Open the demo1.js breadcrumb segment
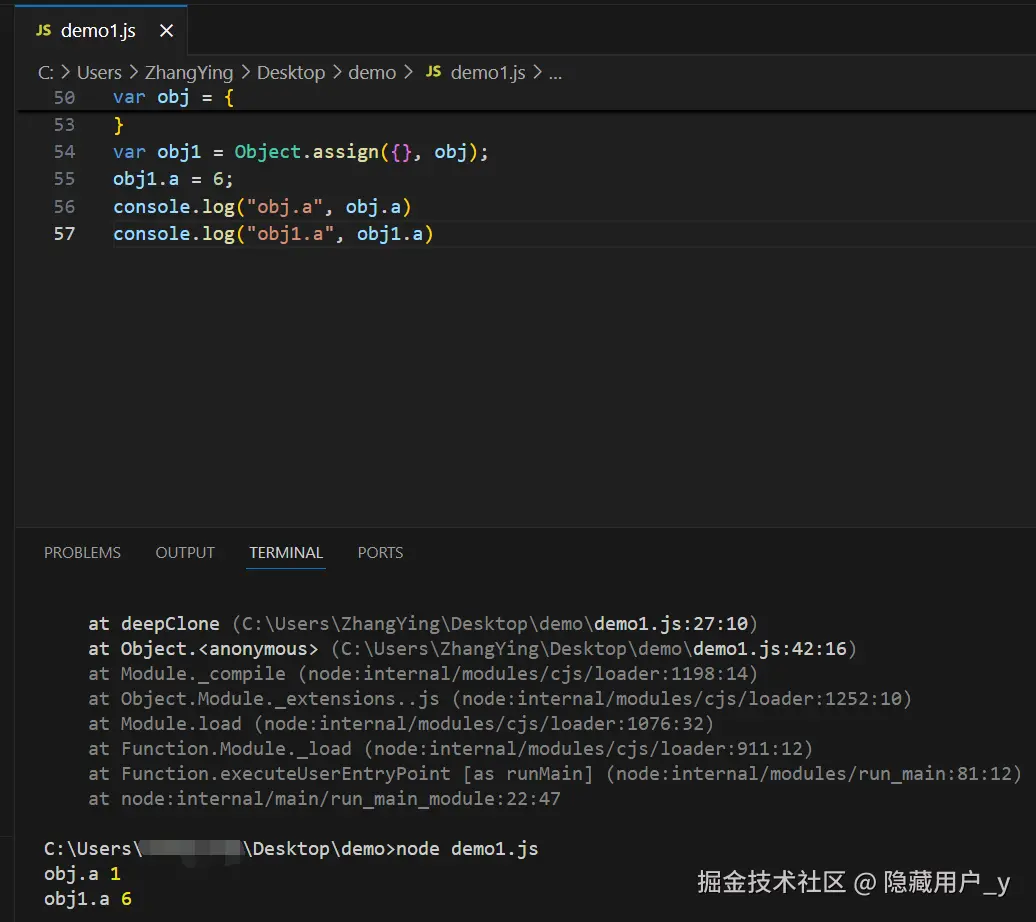 pos(488,72)
